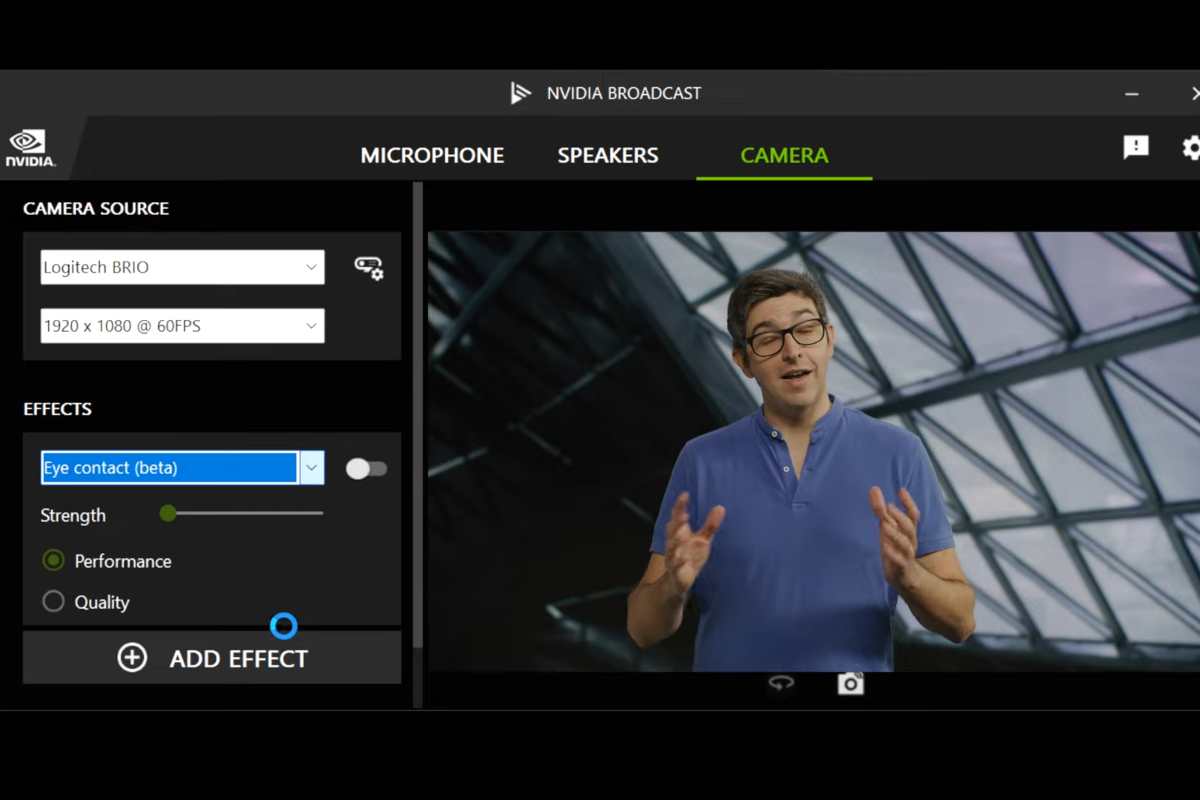Click the camera preview video area
The height and width of the screenshot is (800, 1200).
[x=812, y=450]
